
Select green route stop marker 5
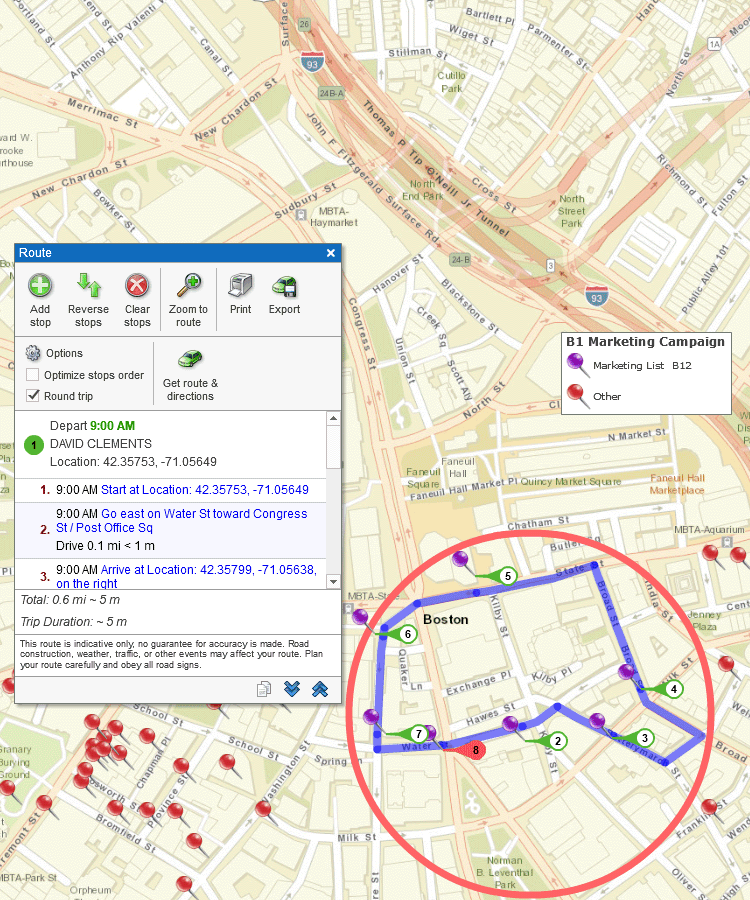[x=507, y=576]
